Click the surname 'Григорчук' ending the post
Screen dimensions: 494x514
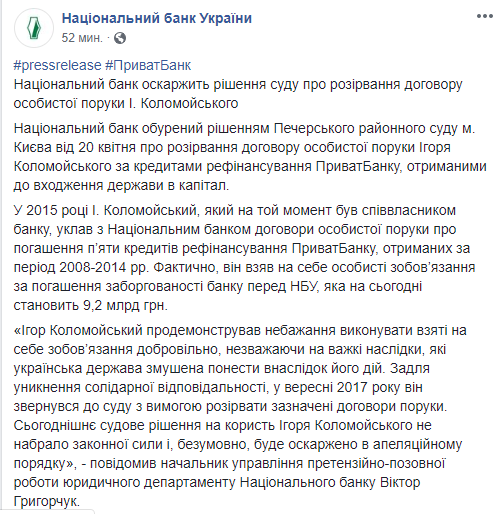tap(45, 501)
